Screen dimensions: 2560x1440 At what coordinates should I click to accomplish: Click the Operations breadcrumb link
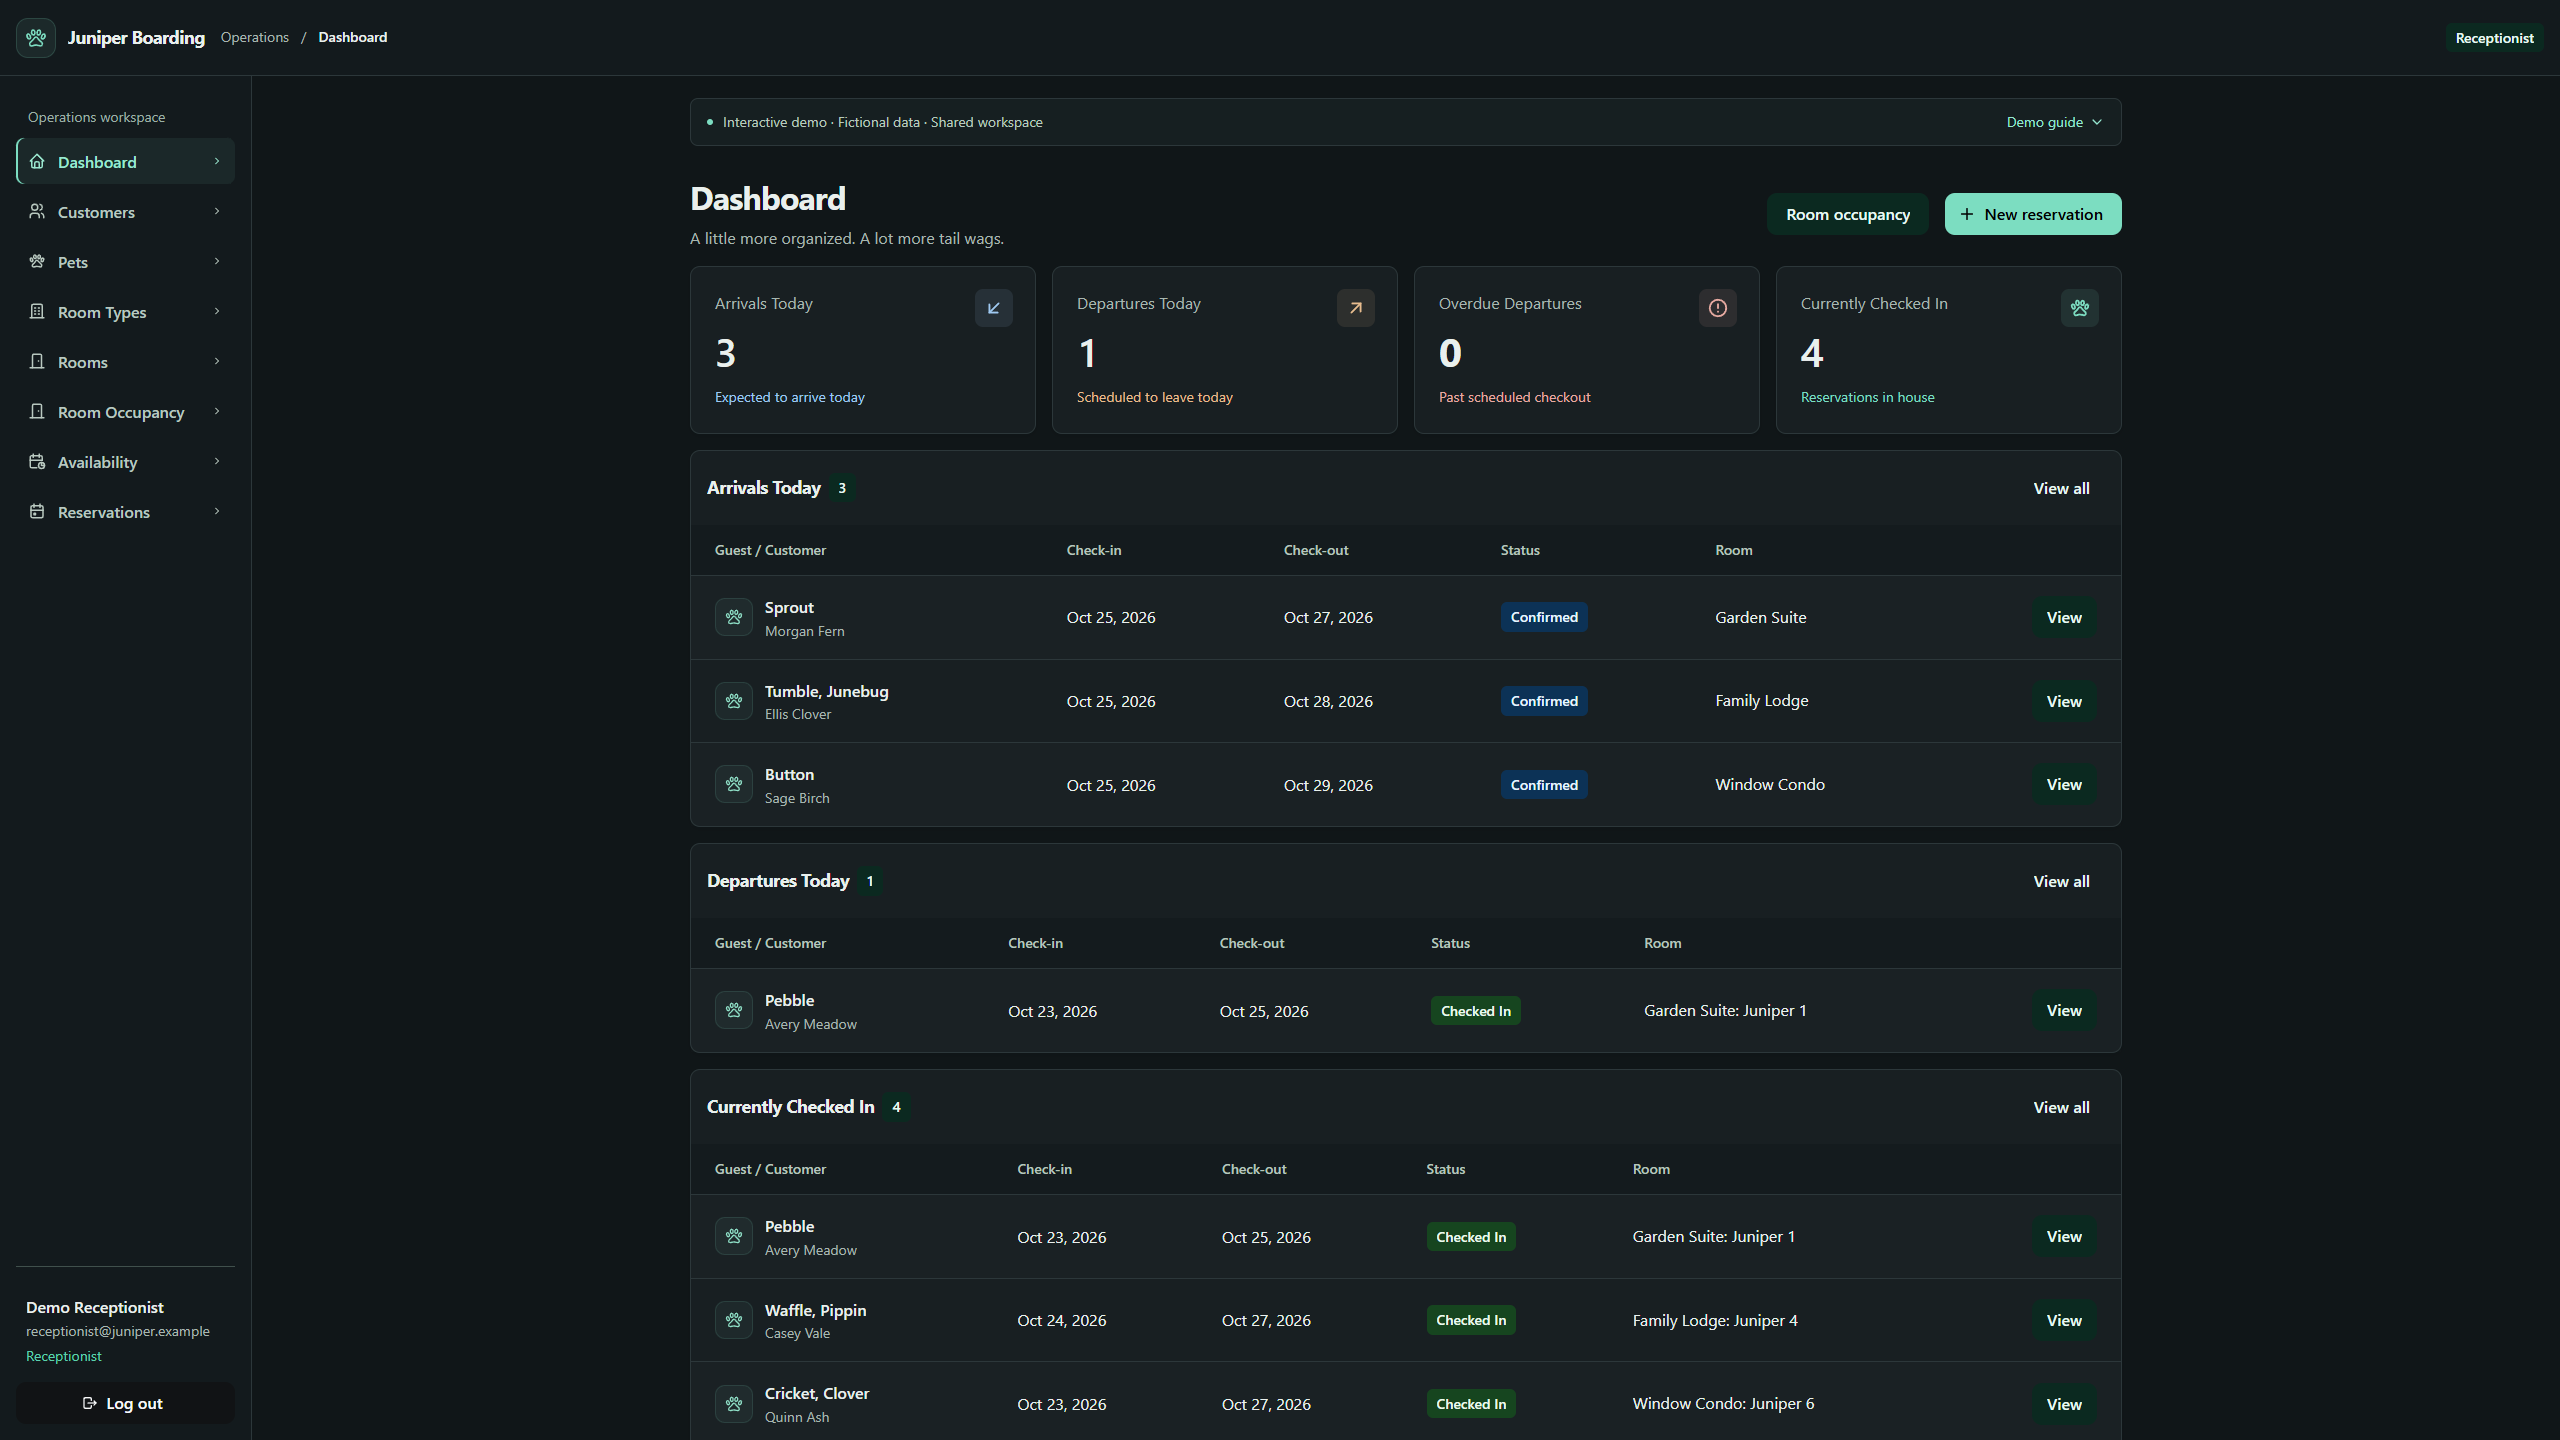[x=254, y=37]
